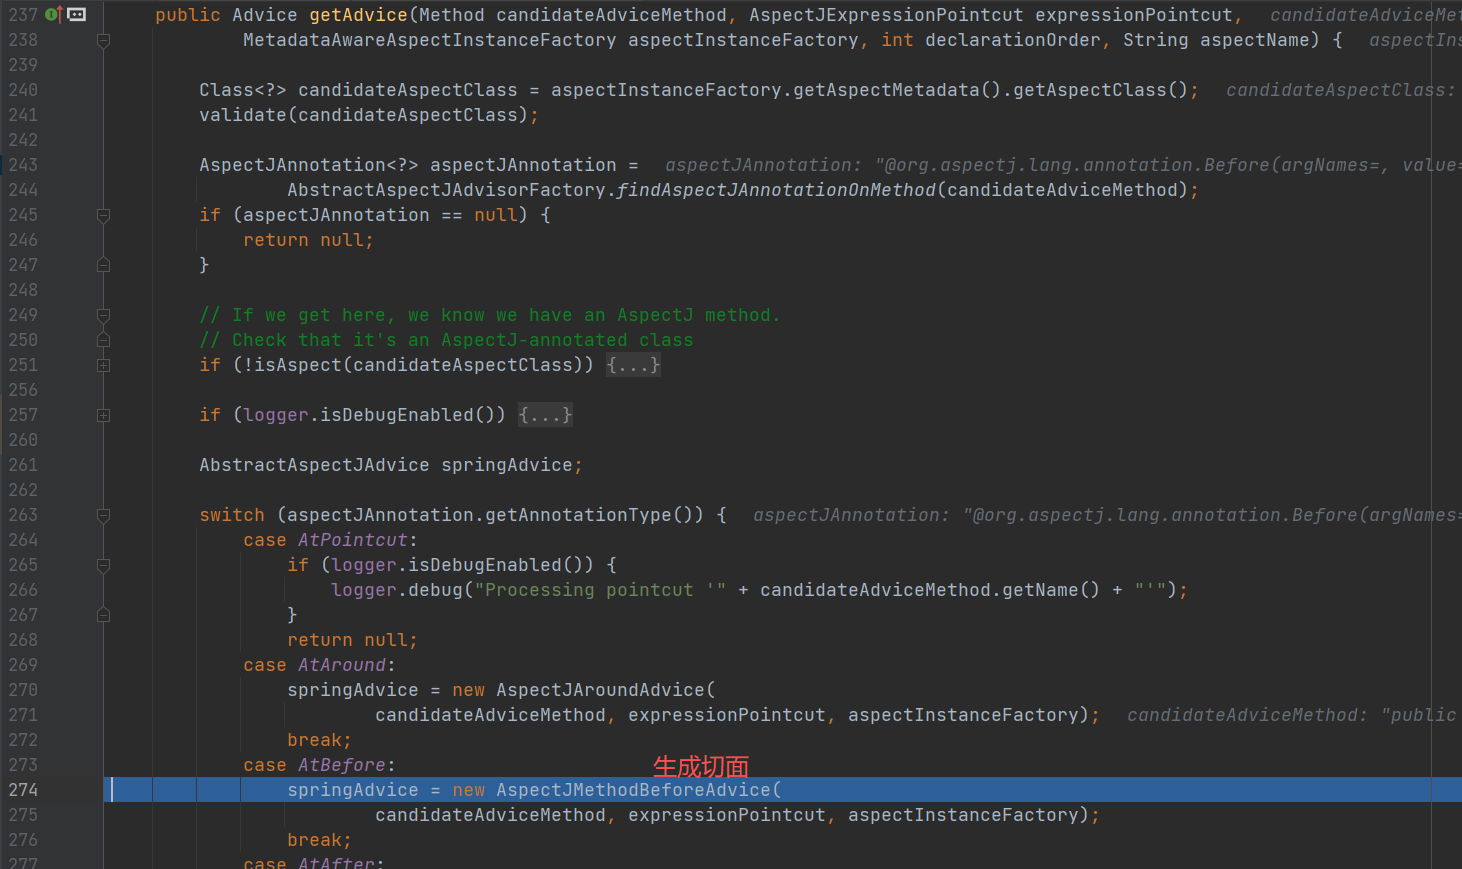The height and width of the screenshot is (869, 1462).
Task: Click the AspectJAroundAdvice class name
Action: coord(600,690)
